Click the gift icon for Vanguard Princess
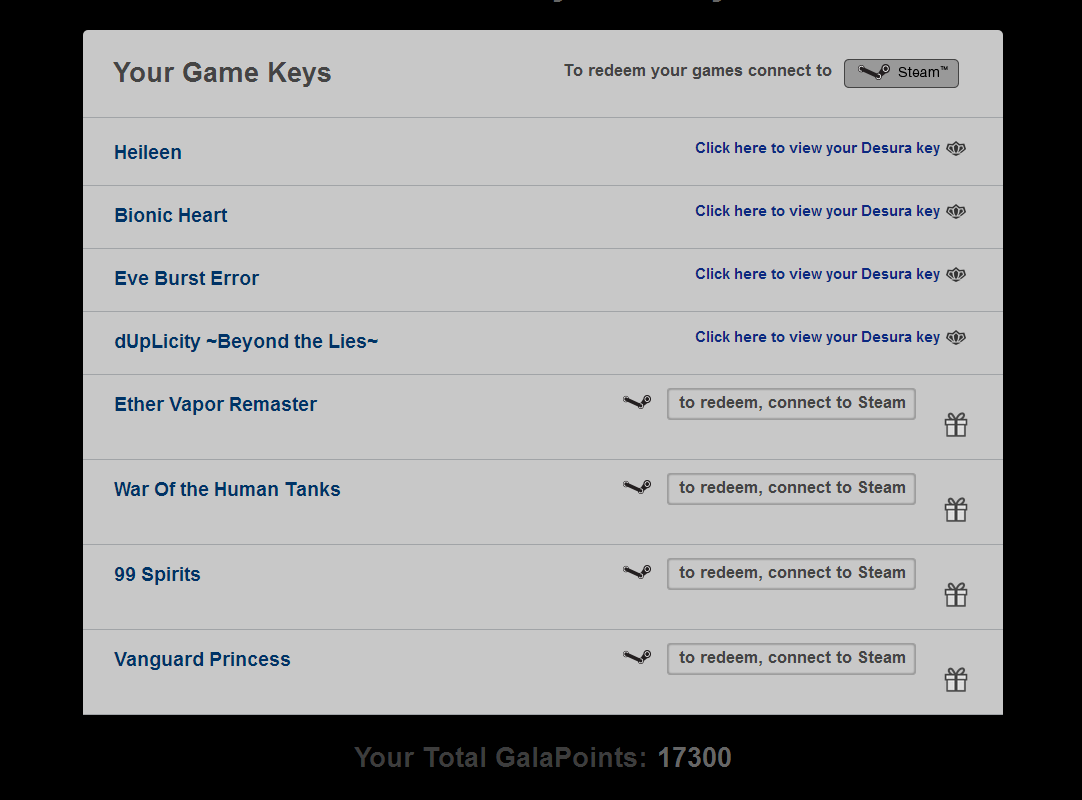This screenshot has width=1082, height=800. click(x=956, y=680)
